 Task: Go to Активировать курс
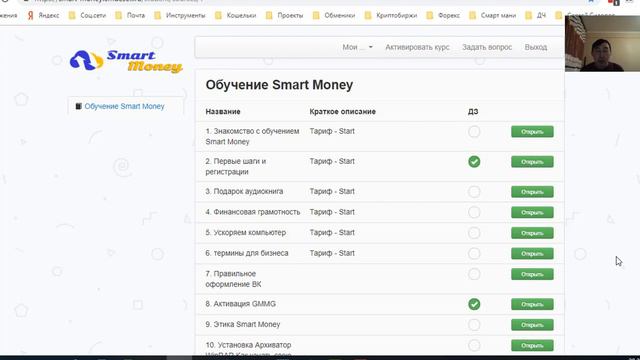point(417,47)
